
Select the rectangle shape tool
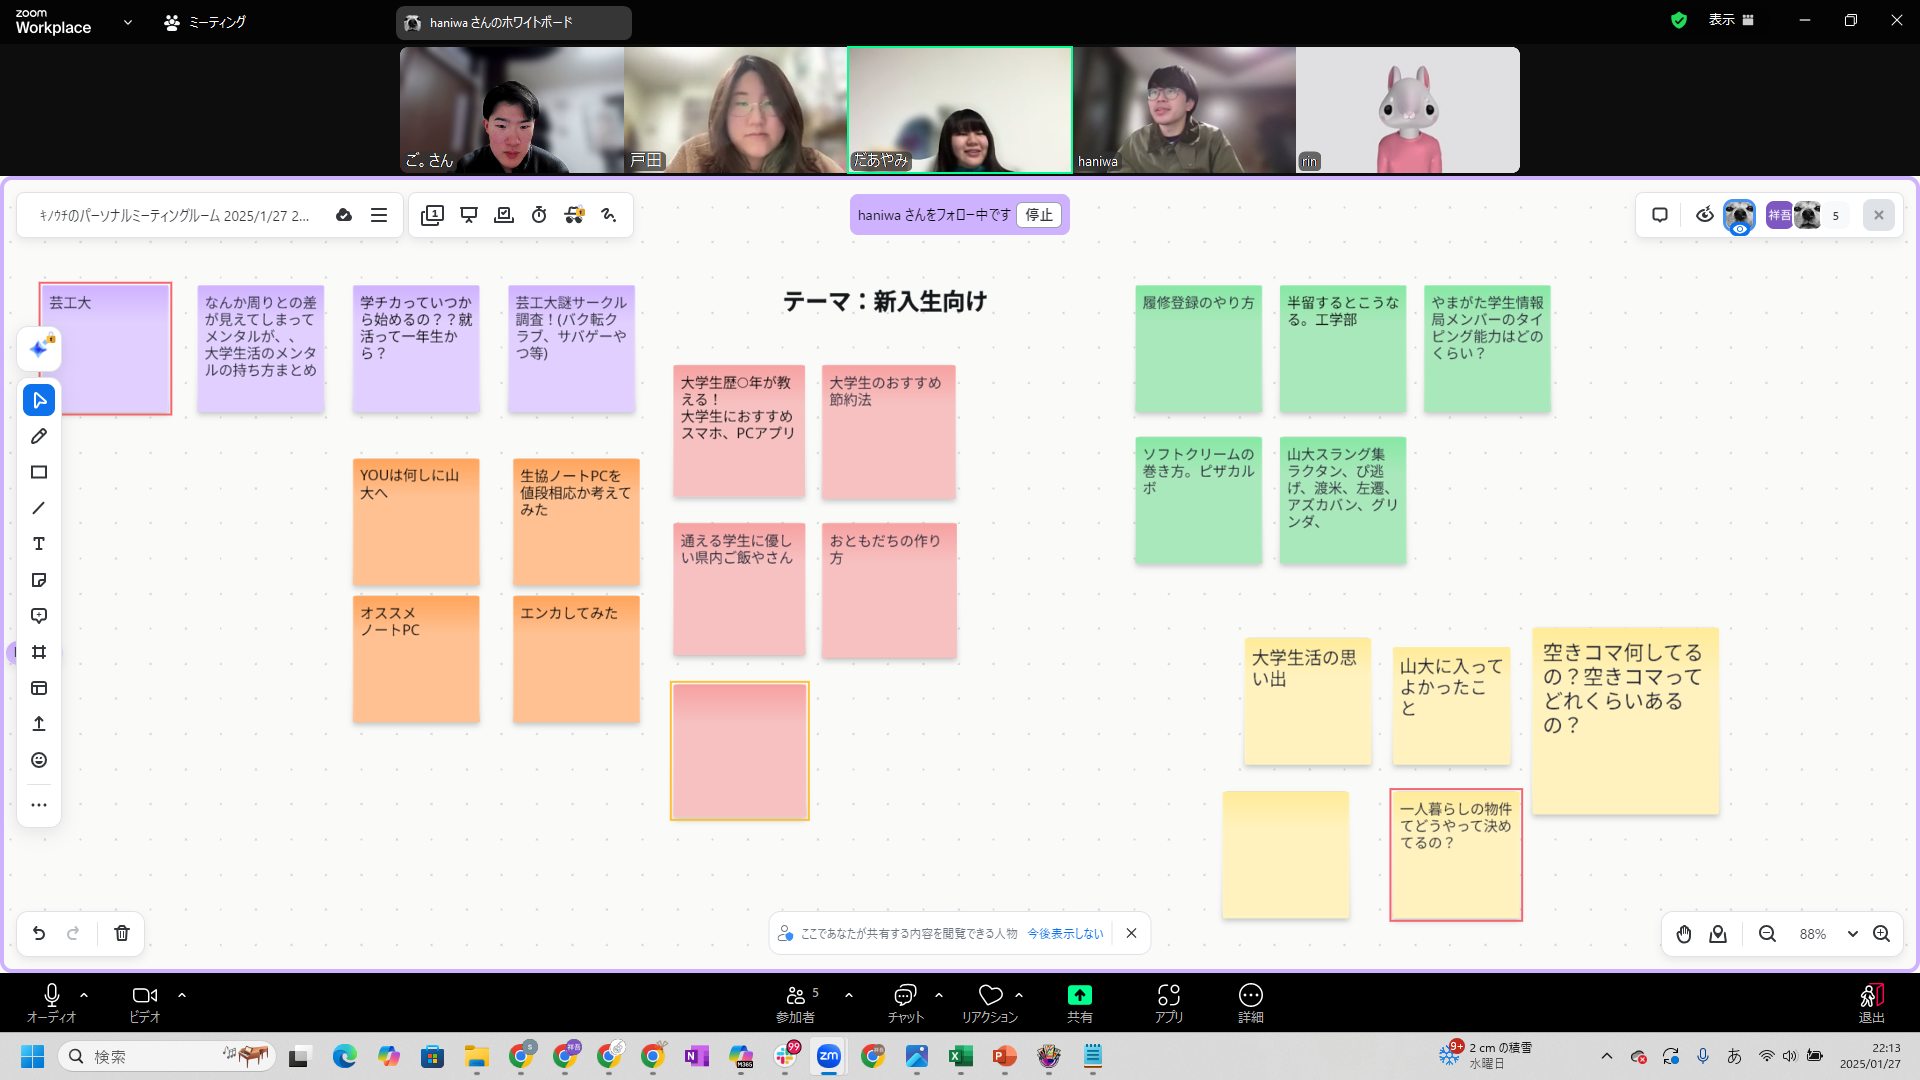pos(39,472)
